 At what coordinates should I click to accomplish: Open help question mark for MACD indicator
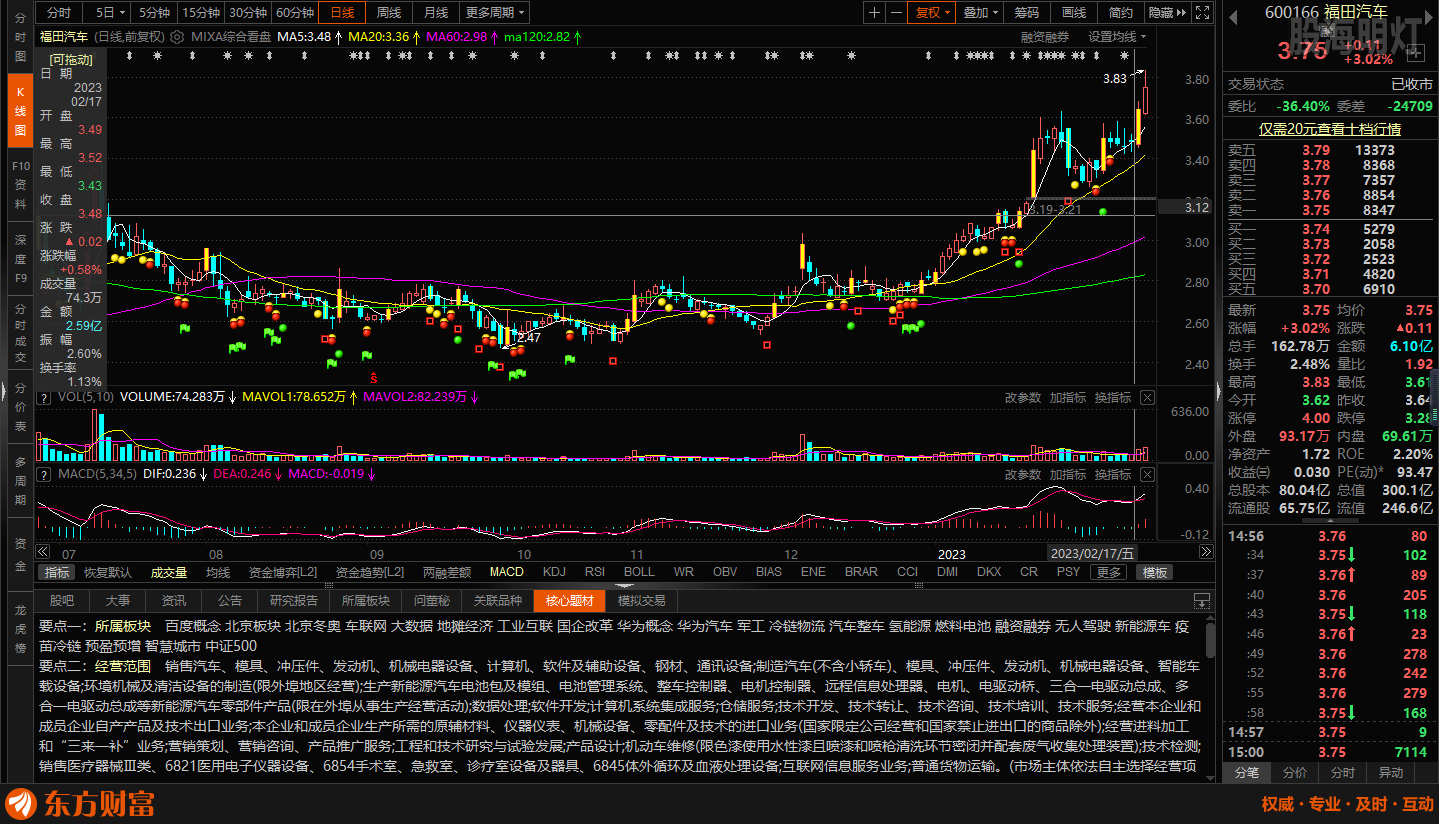[44, 473]
